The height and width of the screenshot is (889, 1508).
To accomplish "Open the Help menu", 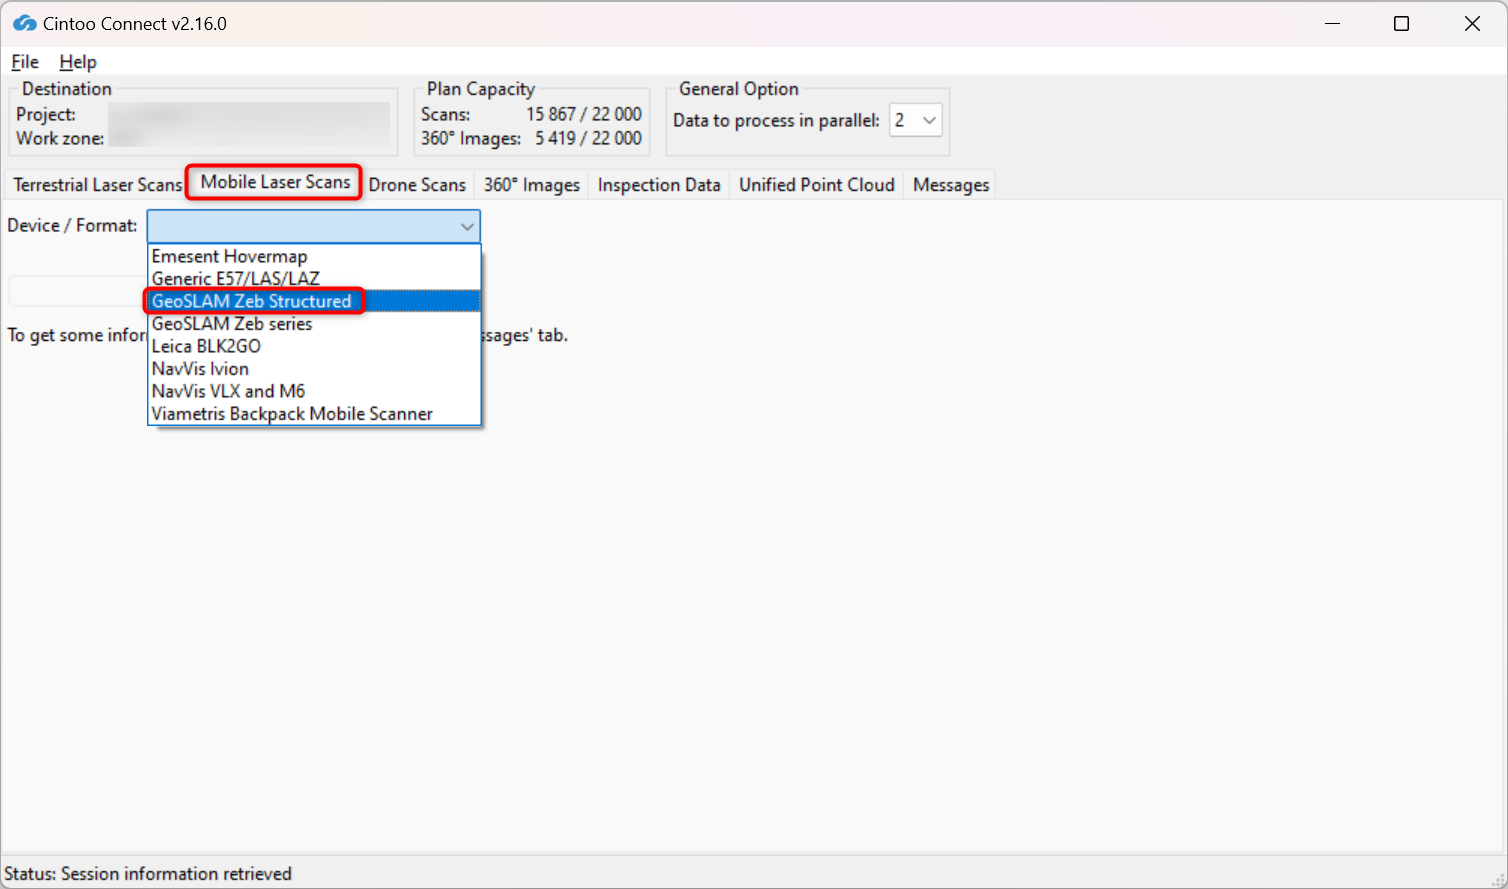I will tap(78, 62).
